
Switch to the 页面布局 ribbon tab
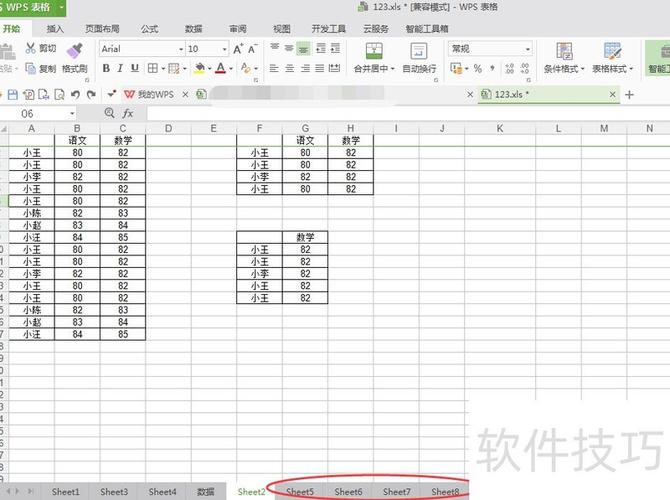[102, 29]
